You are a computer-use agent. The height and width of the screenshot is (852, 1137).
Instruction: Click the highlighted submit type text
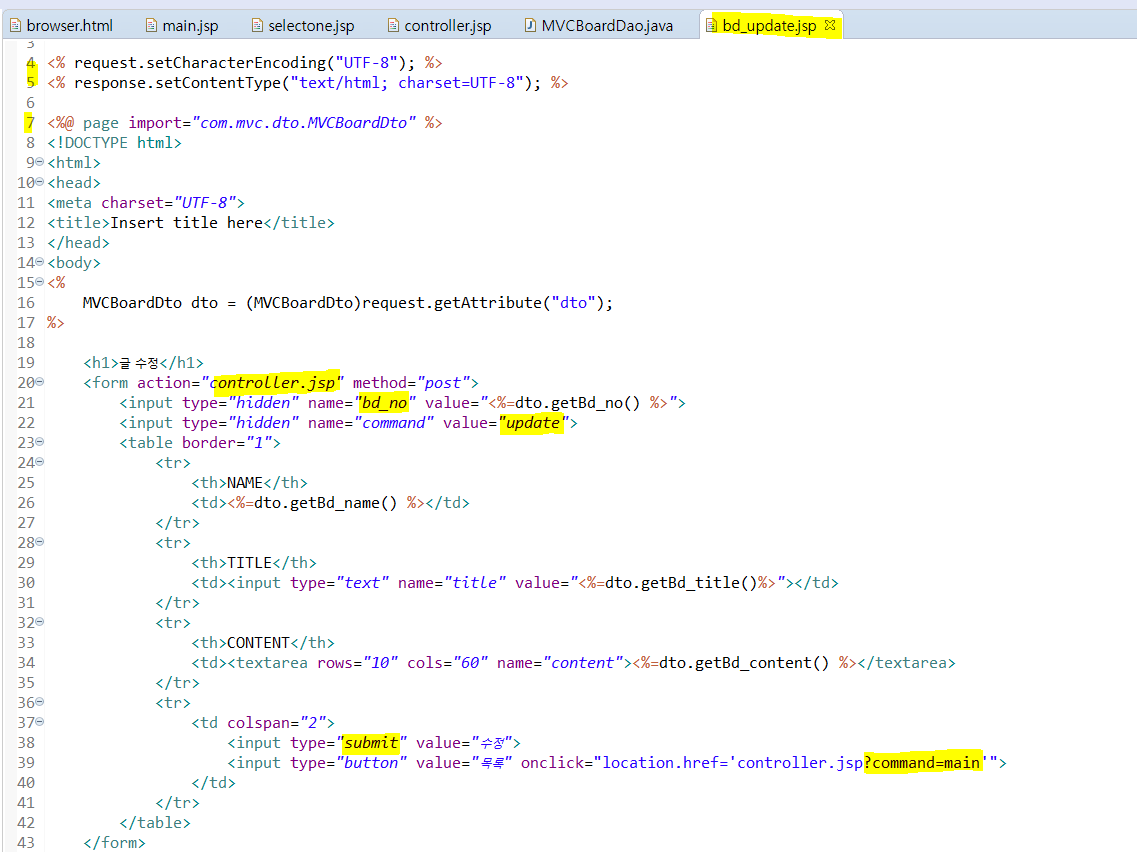coord(371,743)
